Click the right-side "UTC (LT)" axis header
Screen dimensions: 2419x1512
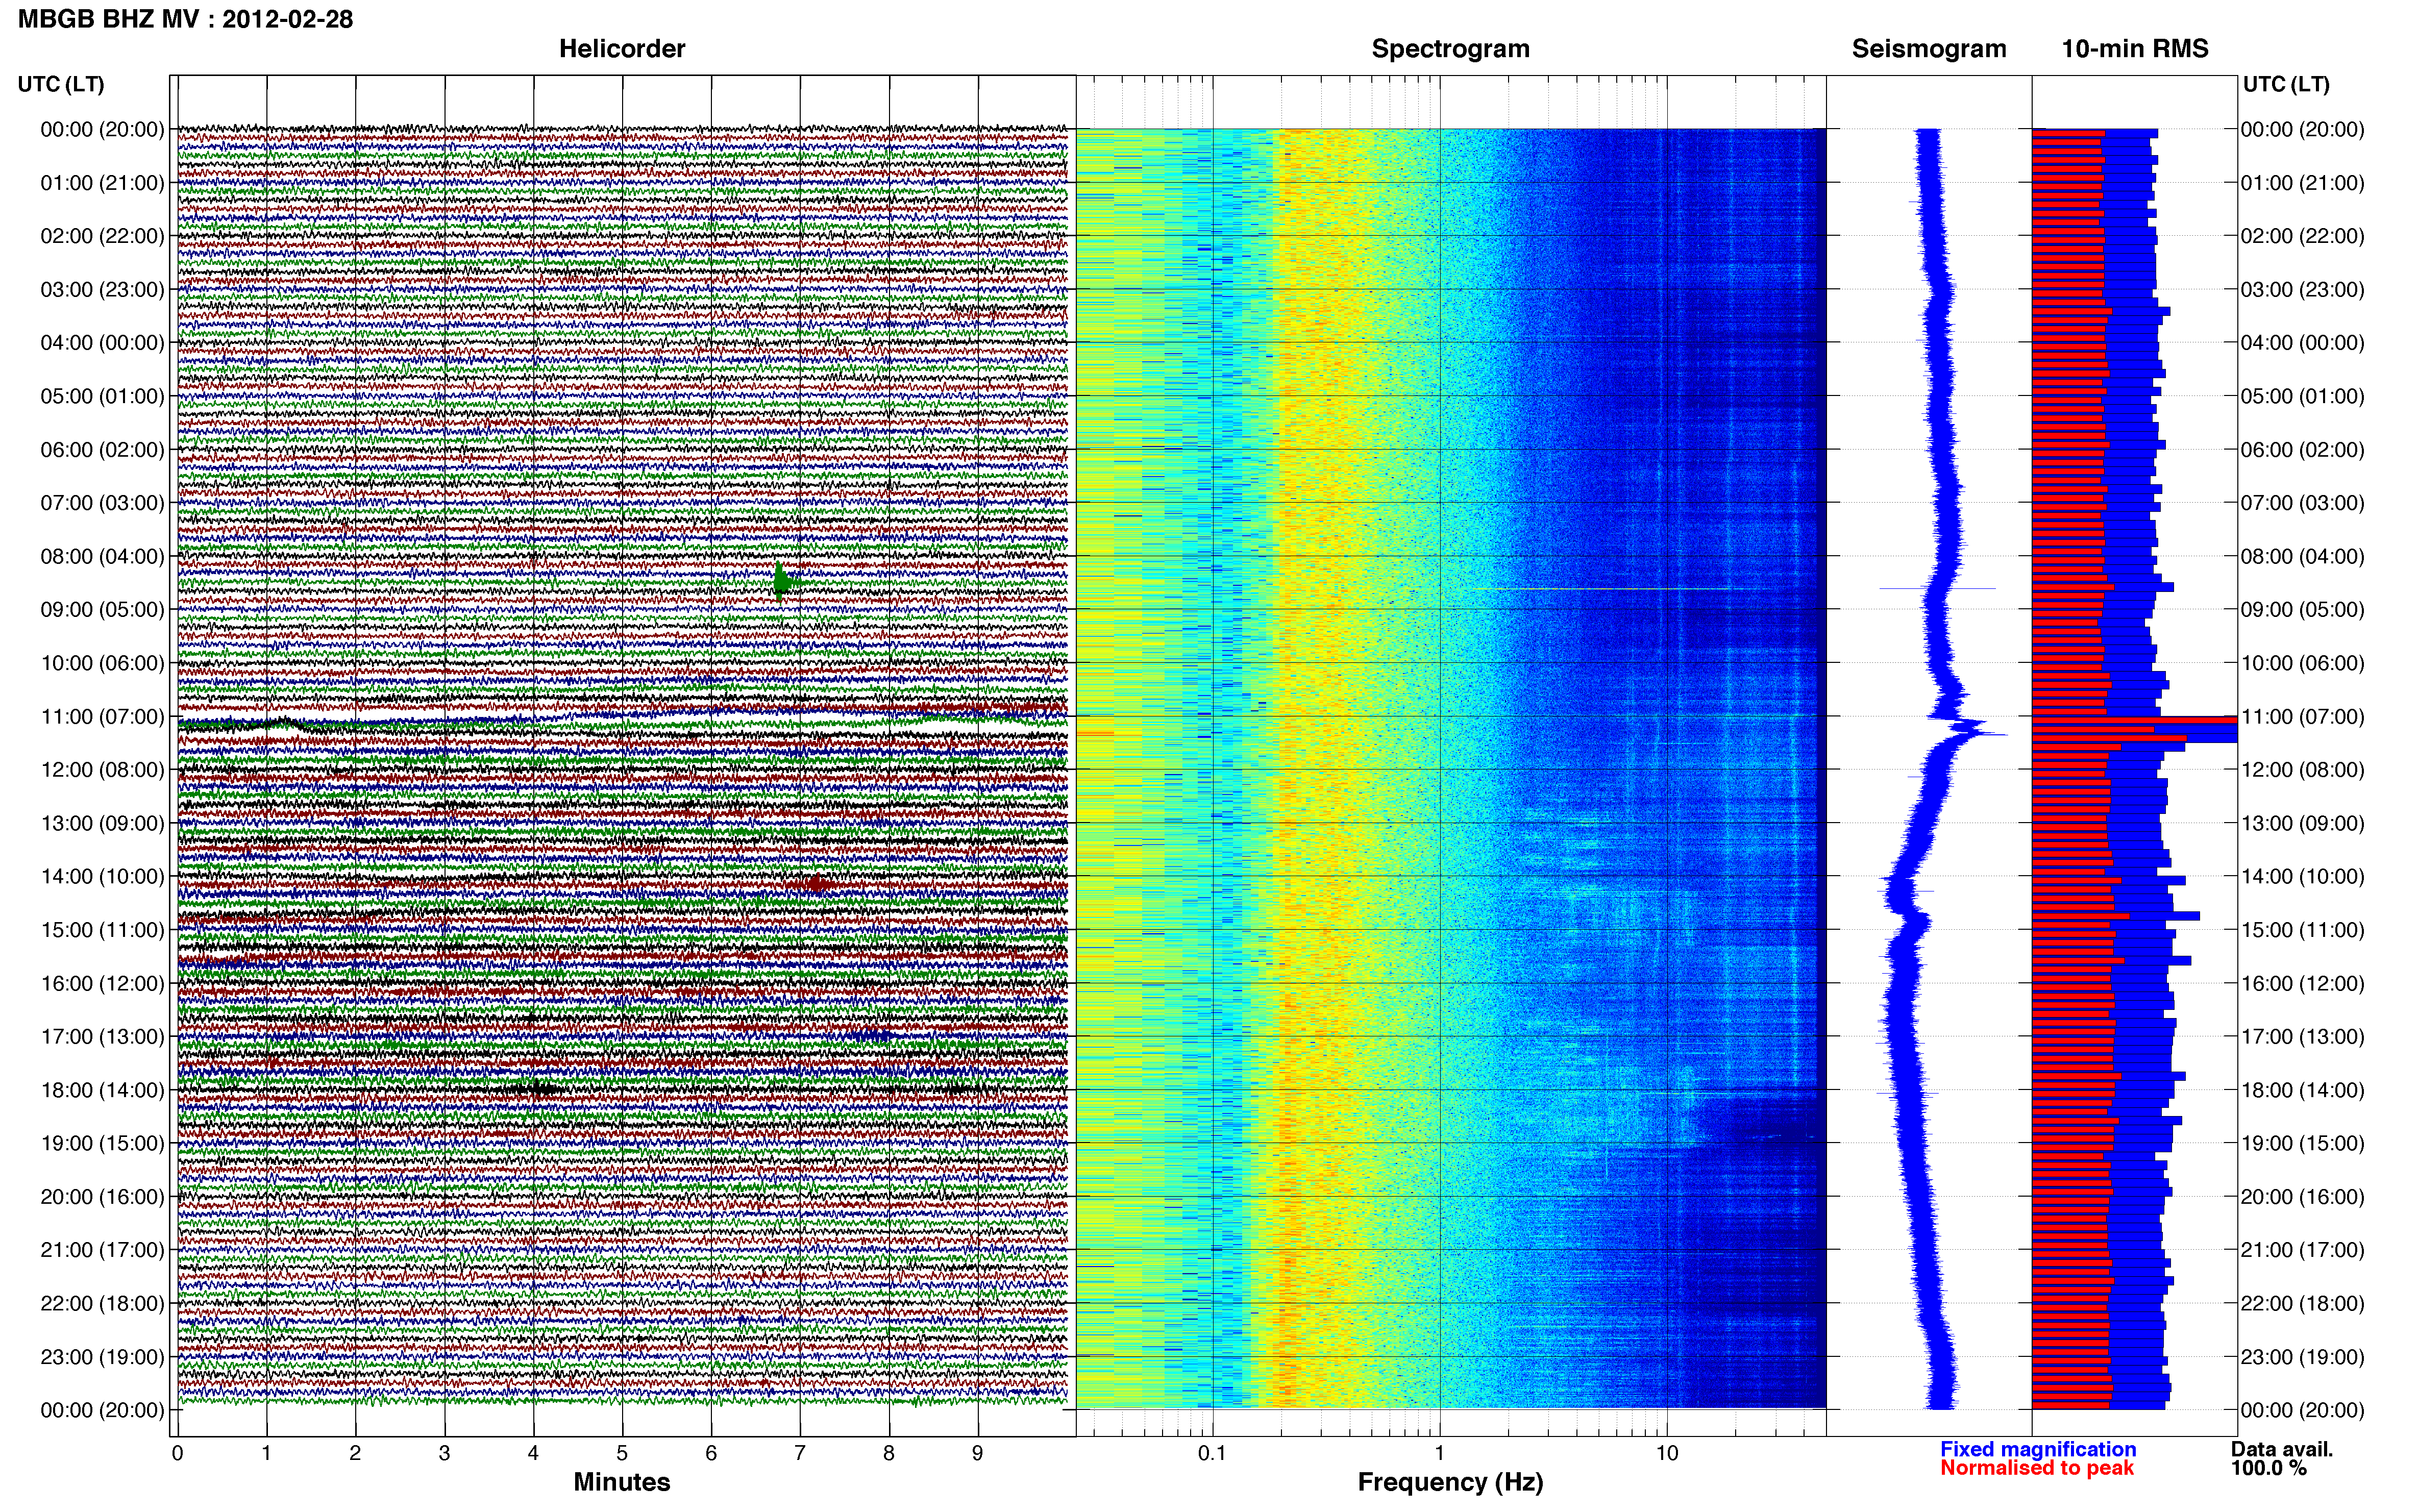click(x=2286, y=85)
